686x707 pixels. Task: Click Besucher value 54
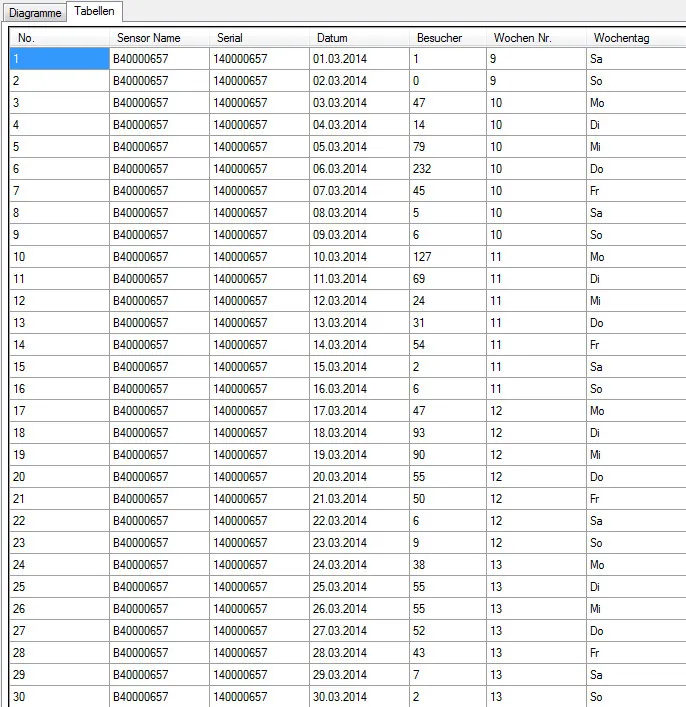[448, 344]
